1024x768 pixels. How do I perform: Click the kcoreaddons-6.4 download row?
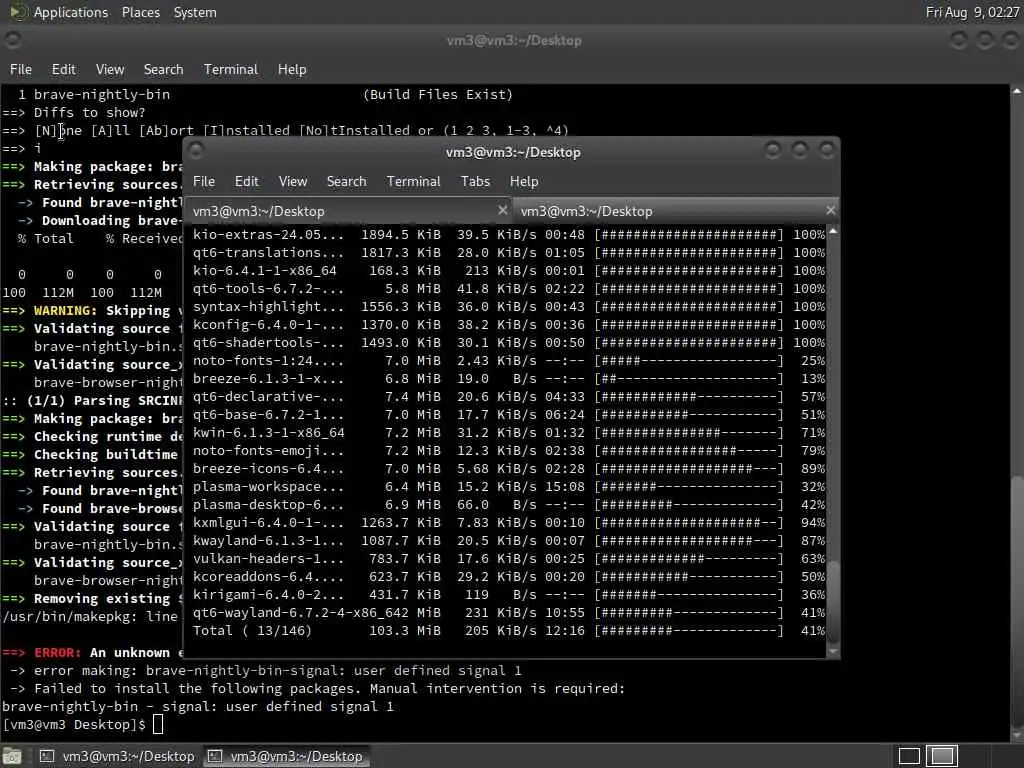click(x=509, y=577)
